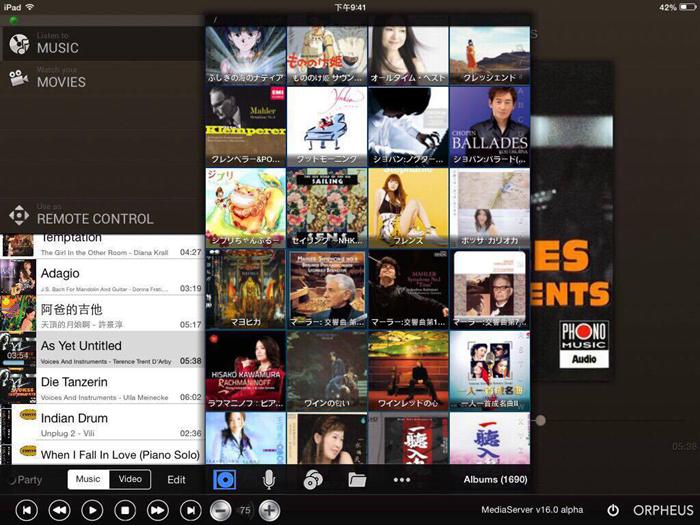
Task: Open the ボッサ カリオカ album
Action: (x=490, y=208)
